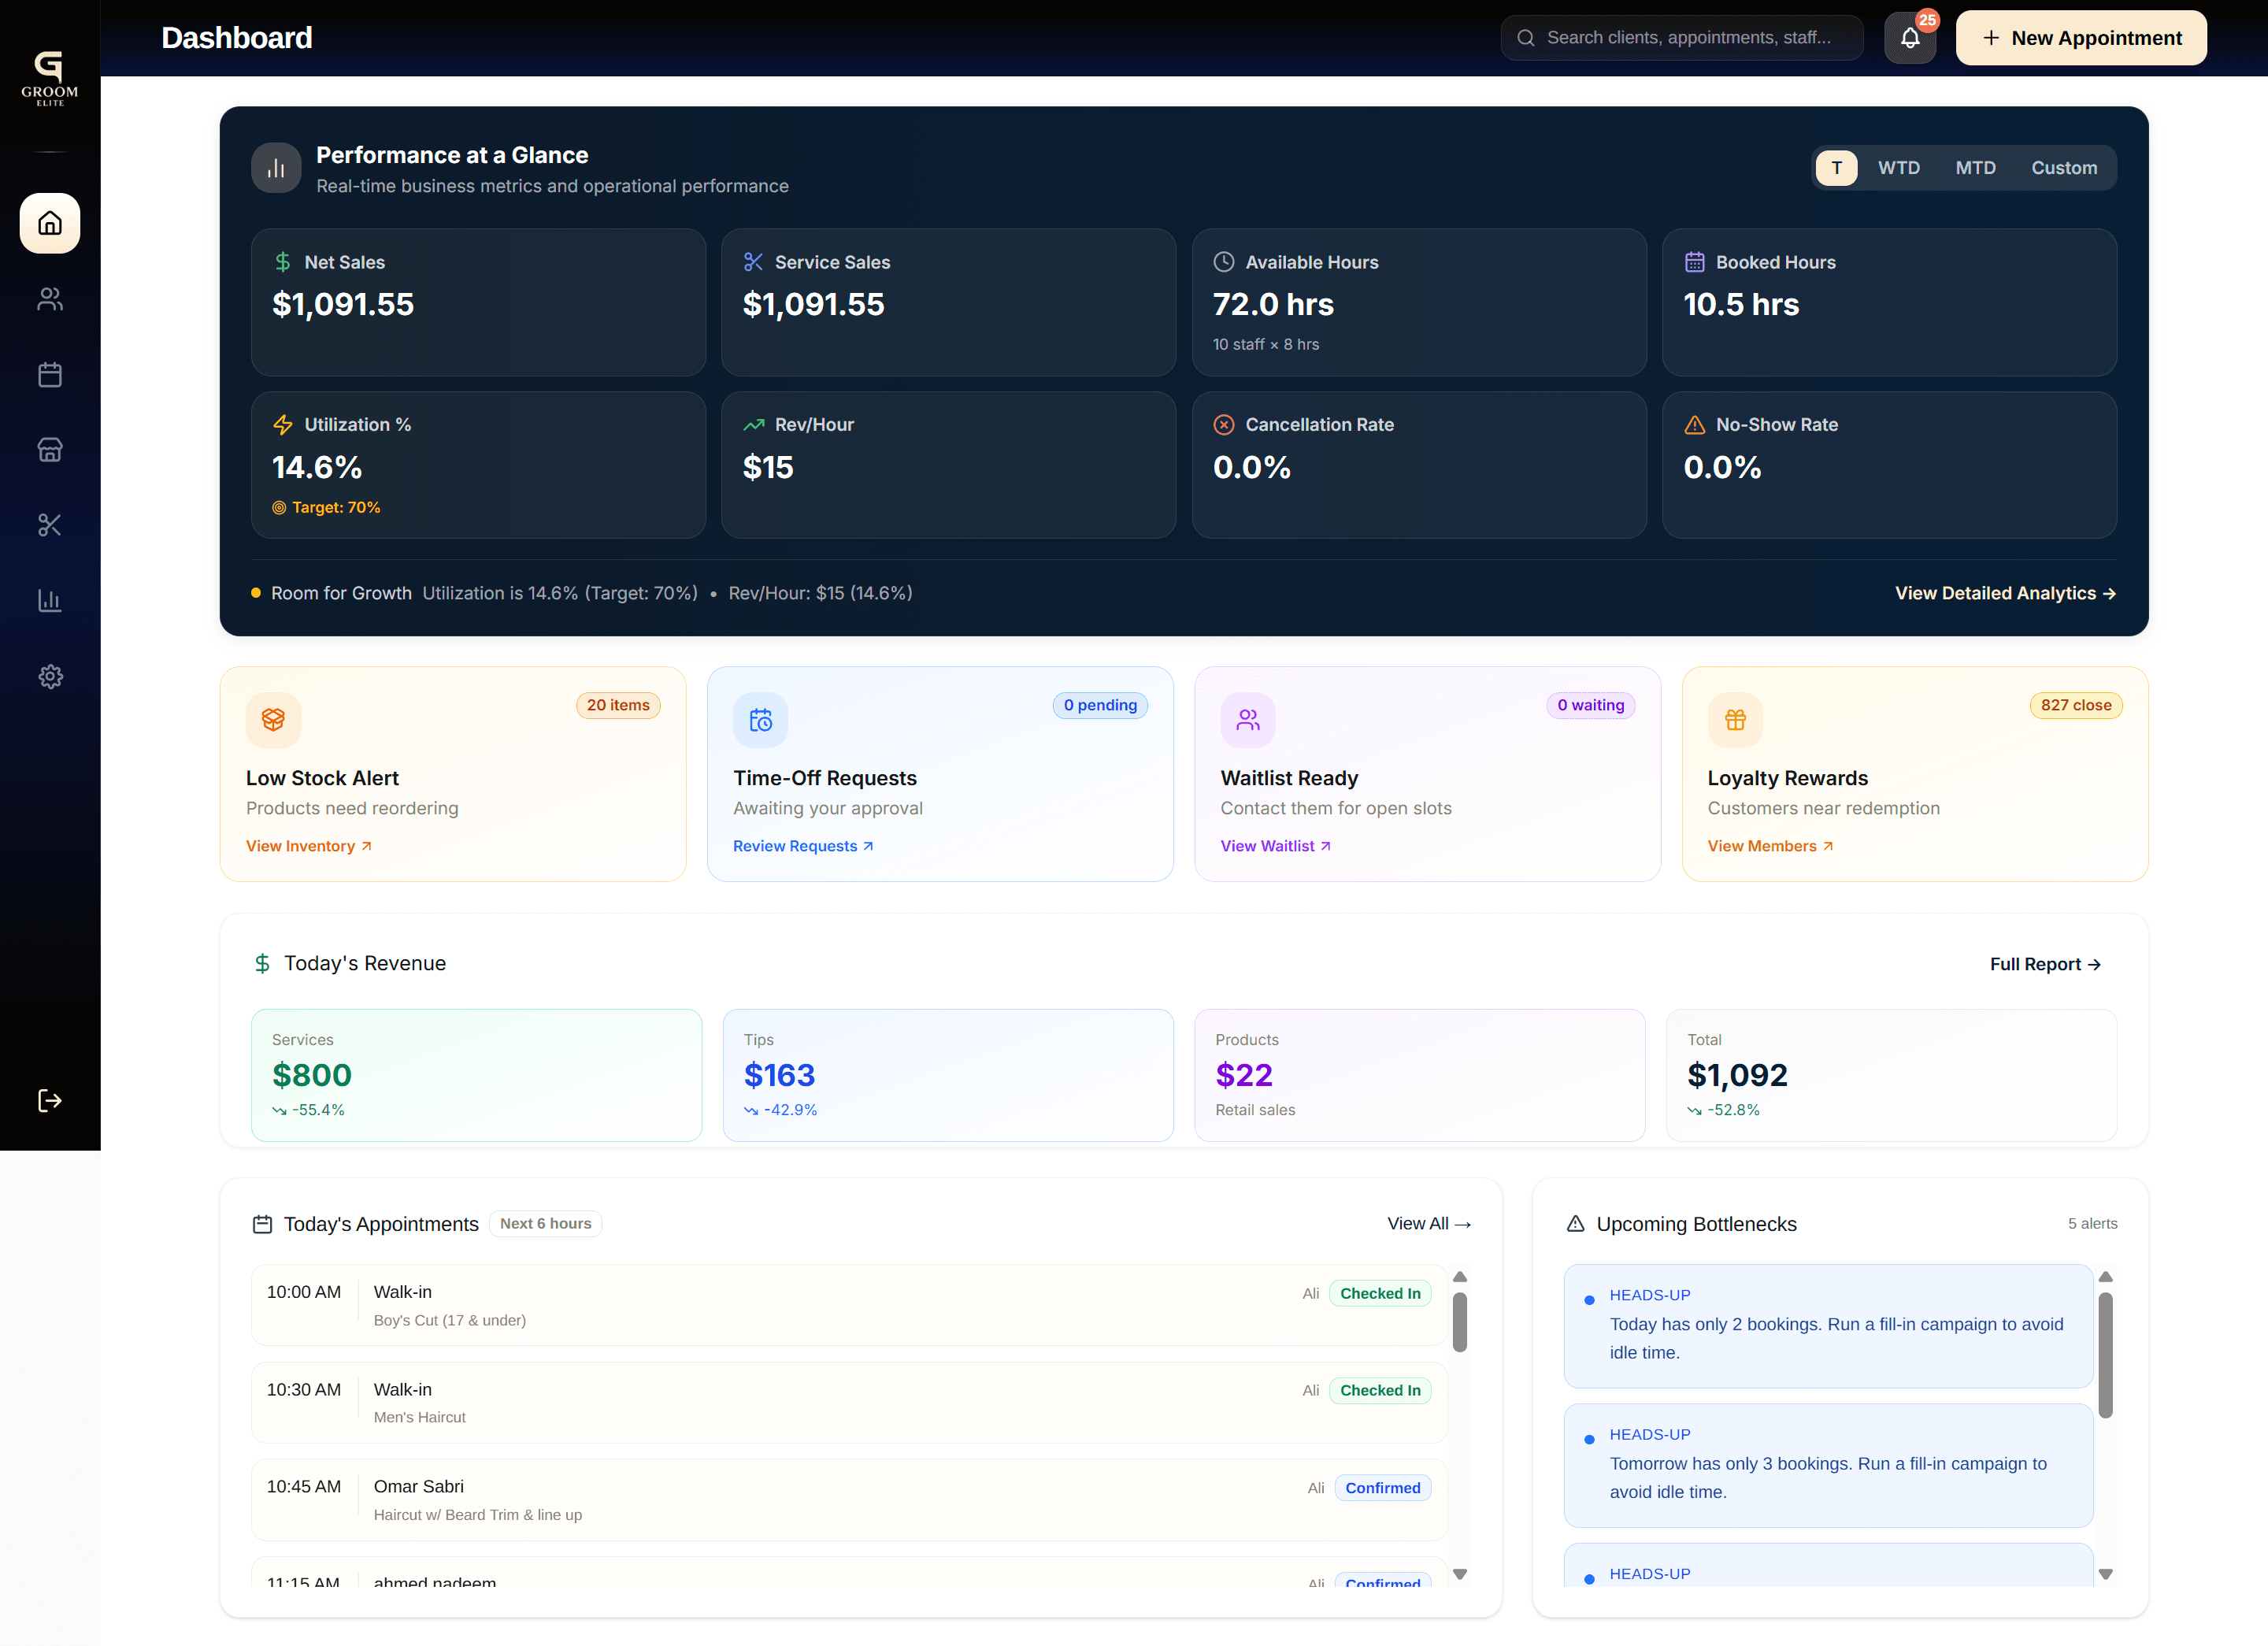Open the notifications bell with 25 badge
Image resolution: width=2268 pixels, height=1646 pixels.
pos(1910,38)
